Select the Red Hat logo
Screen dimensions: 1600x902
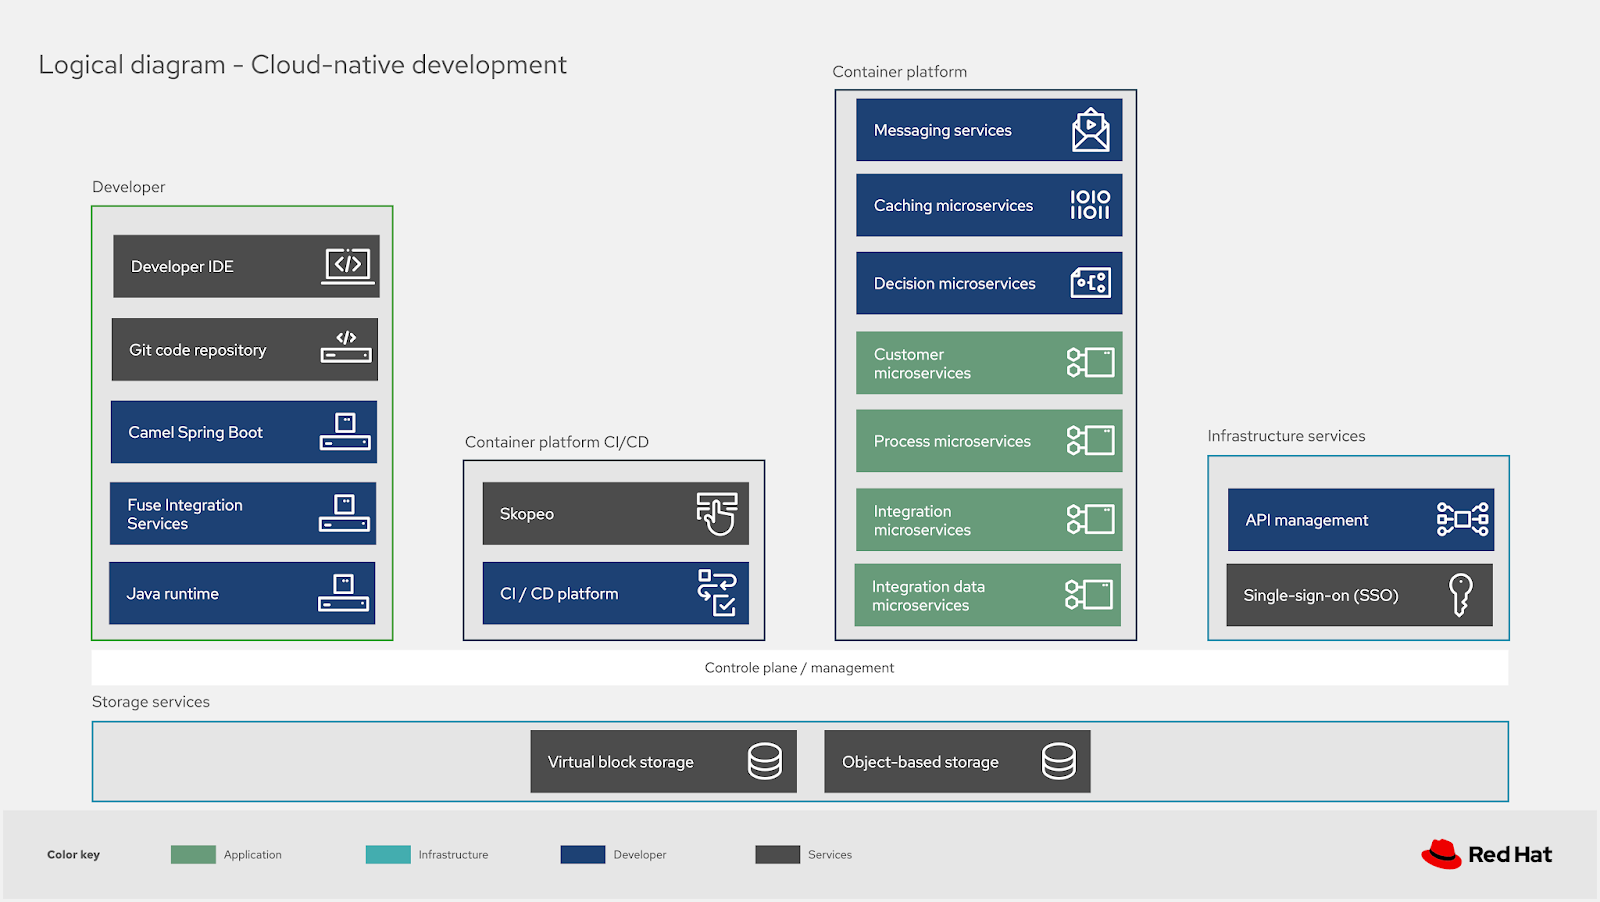1486,854
